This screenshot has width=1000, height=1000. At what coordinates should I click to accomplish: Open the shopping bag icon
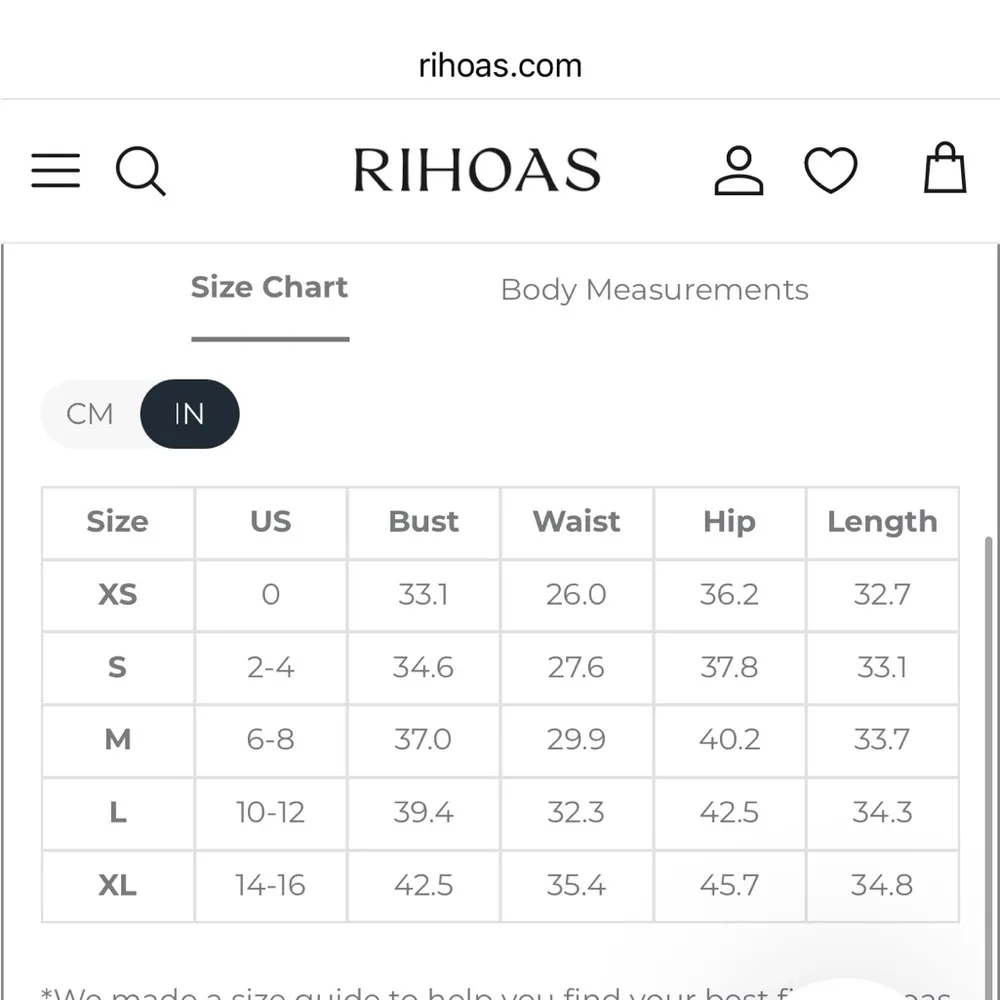(x=944, y=168)
